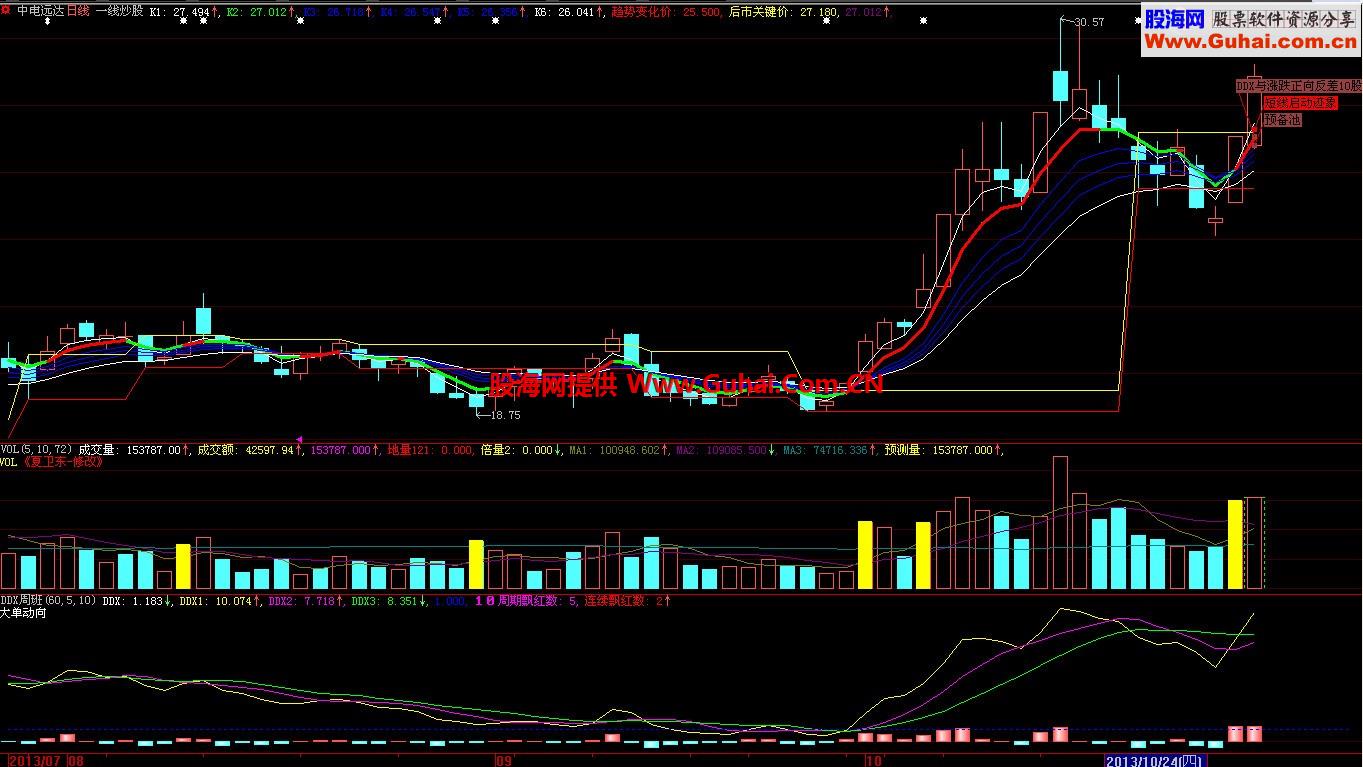This screenshot has height=767, width=1363.
Task: Click the 预备池 signal label
Action: [1282, 119]
